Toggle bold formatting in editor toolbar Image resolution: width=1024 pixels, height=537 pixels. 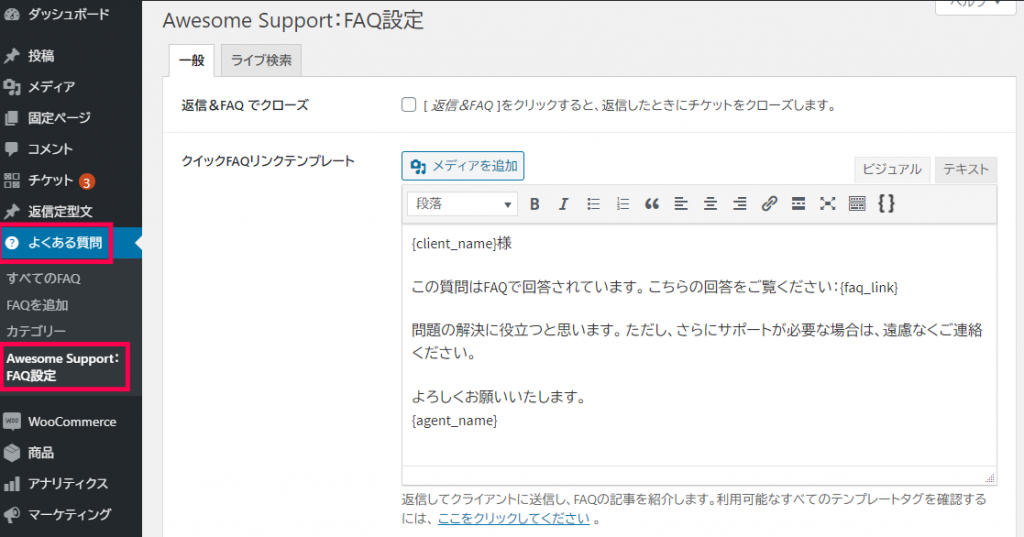tap(534, 204)
